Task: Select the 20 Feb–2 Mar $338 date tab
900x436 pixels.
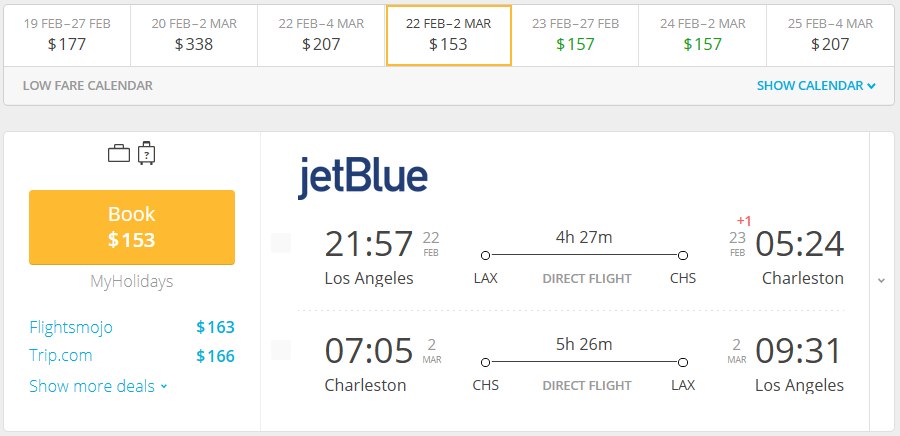Action: click(194, 36)
